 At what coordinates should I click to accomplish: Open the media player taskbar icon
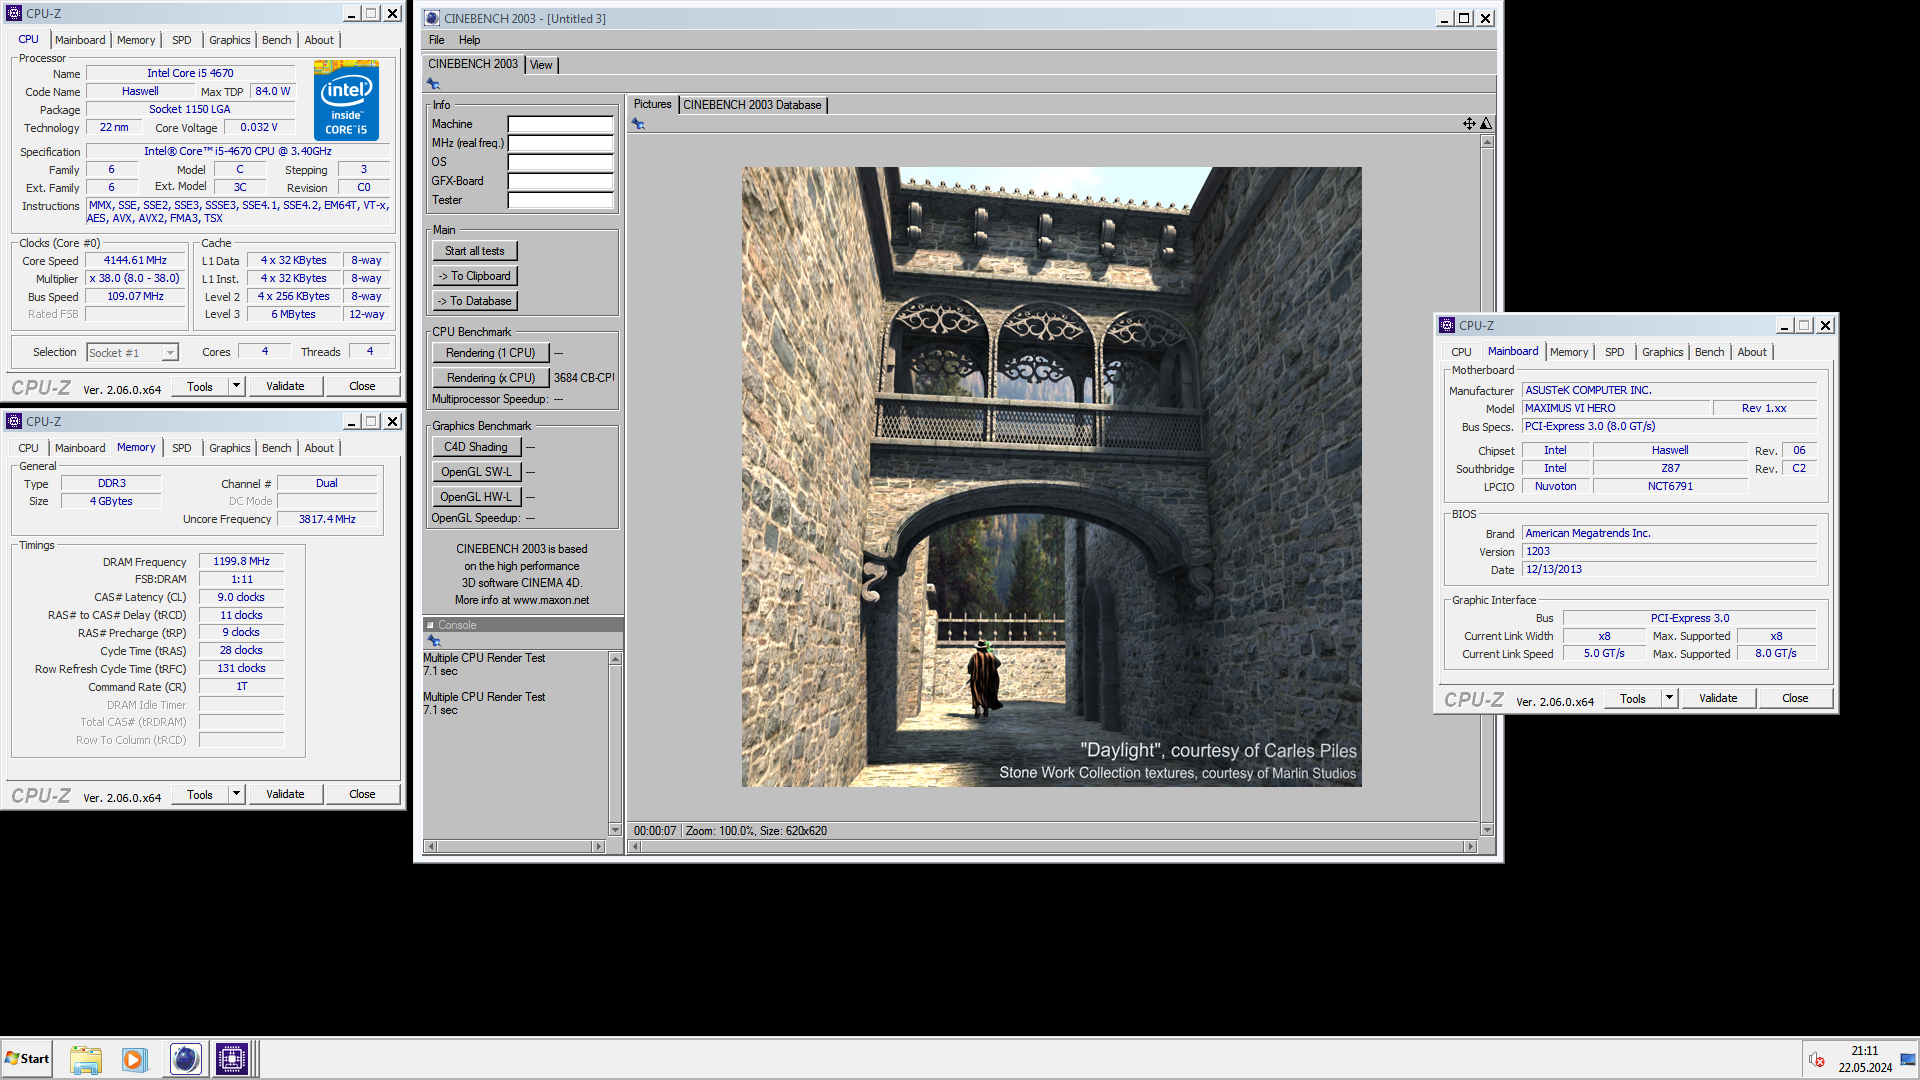coord(134,1059)
